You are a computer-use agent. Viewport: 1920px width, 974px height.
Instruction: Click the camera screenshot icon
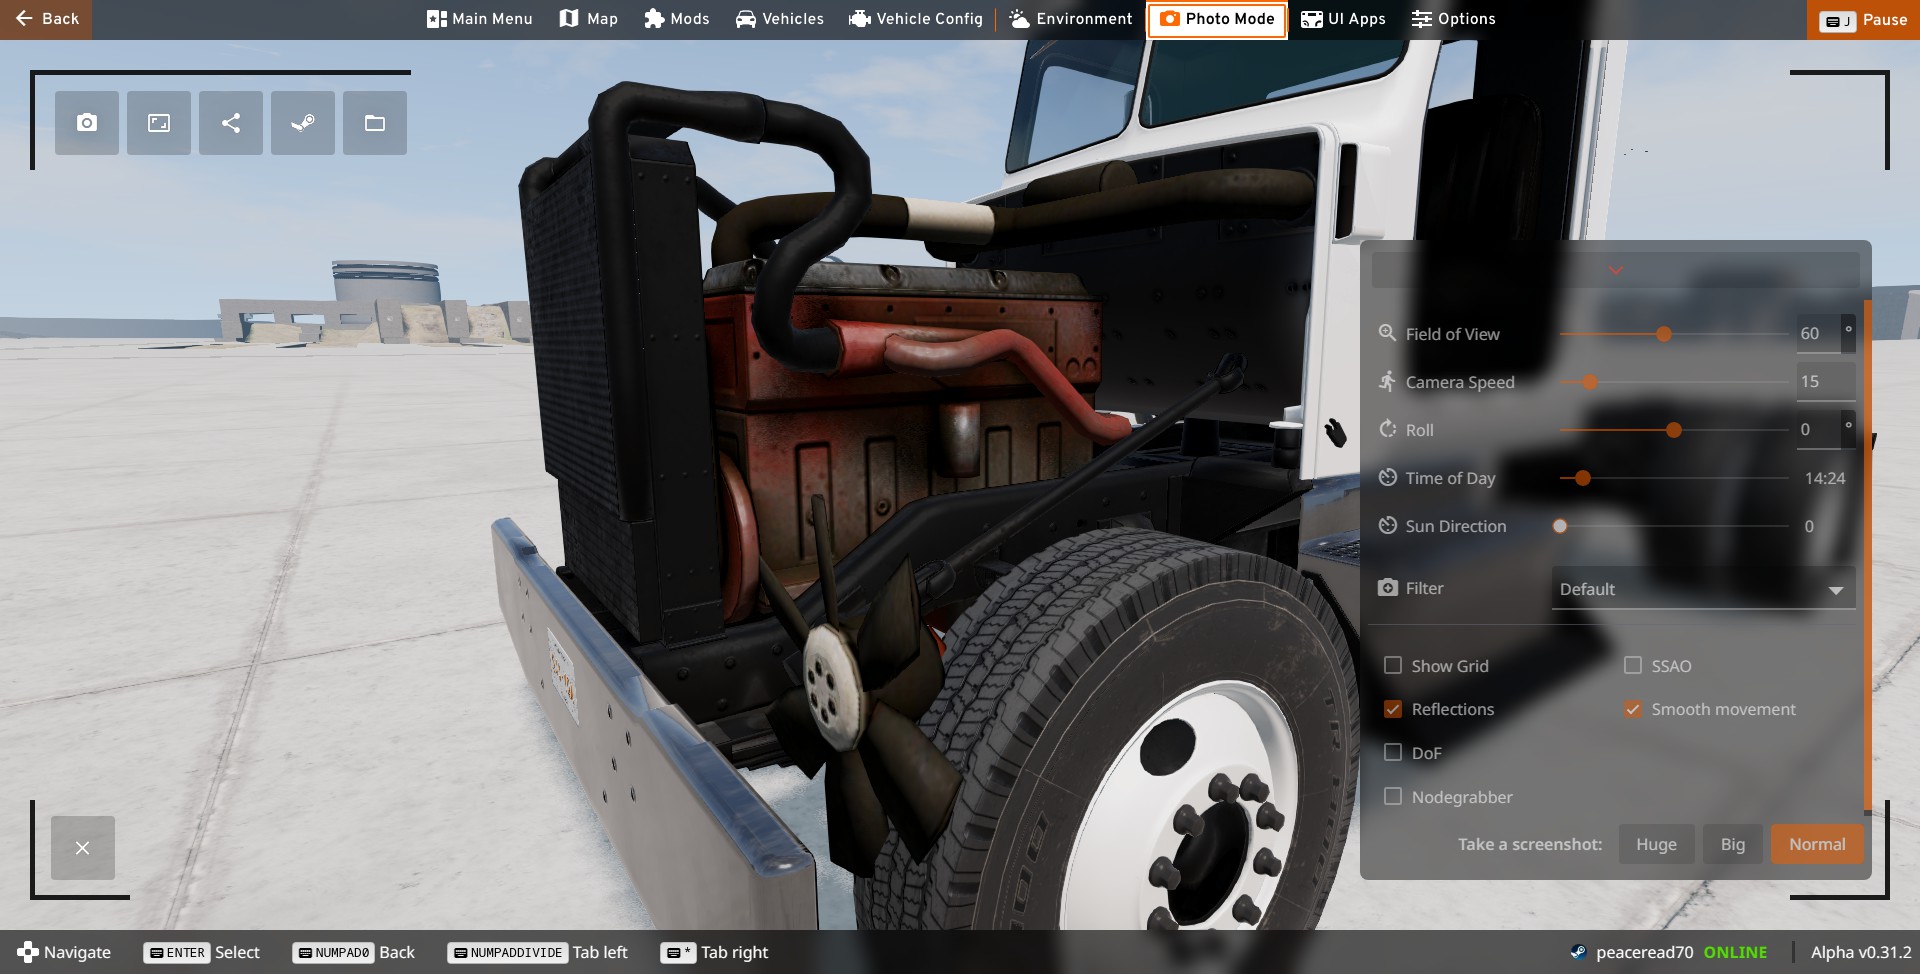(87, 123)
